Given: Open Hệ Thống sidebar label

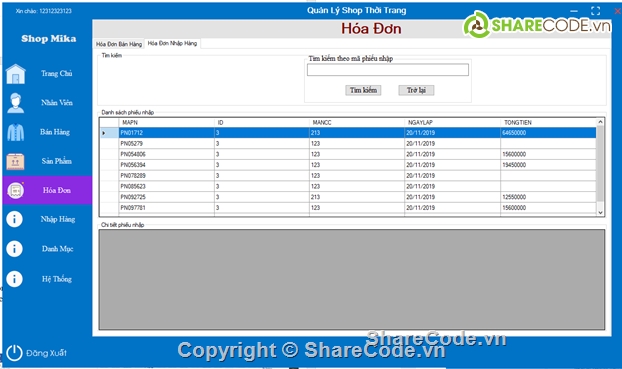Looking at the screenshot, I should (57, 279).
